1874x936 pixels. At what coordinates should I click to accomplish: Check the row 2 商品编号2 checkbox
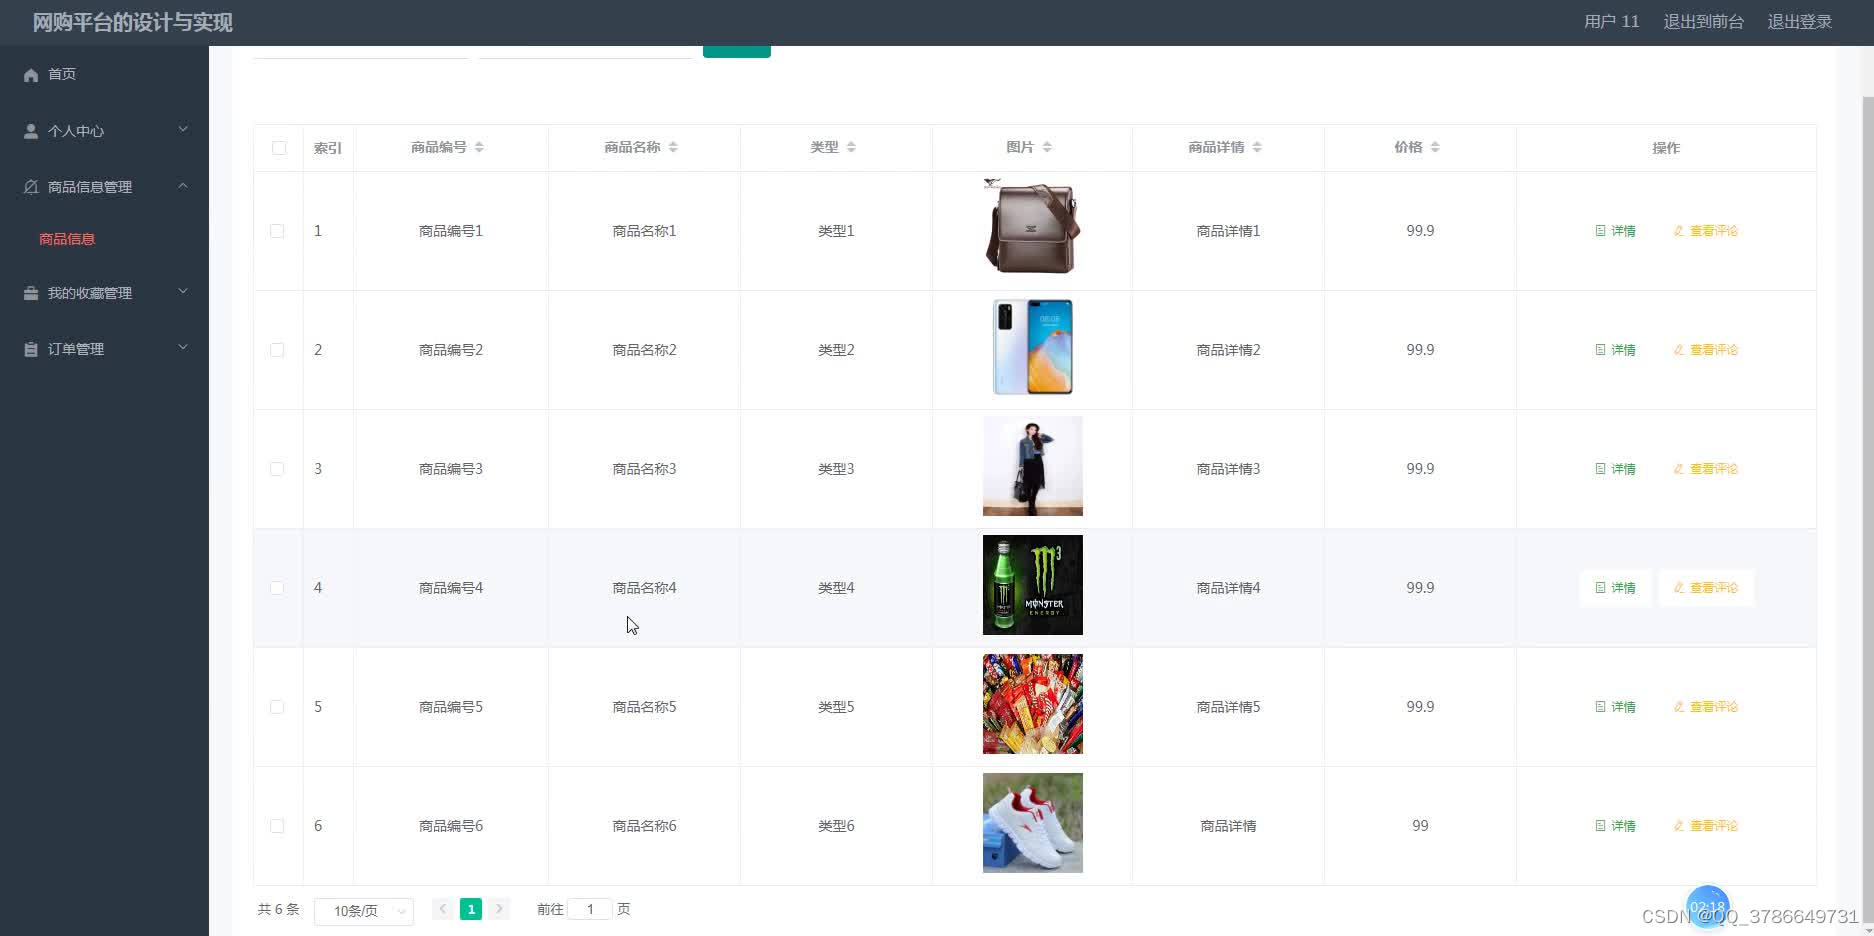(x=277, y=350)
